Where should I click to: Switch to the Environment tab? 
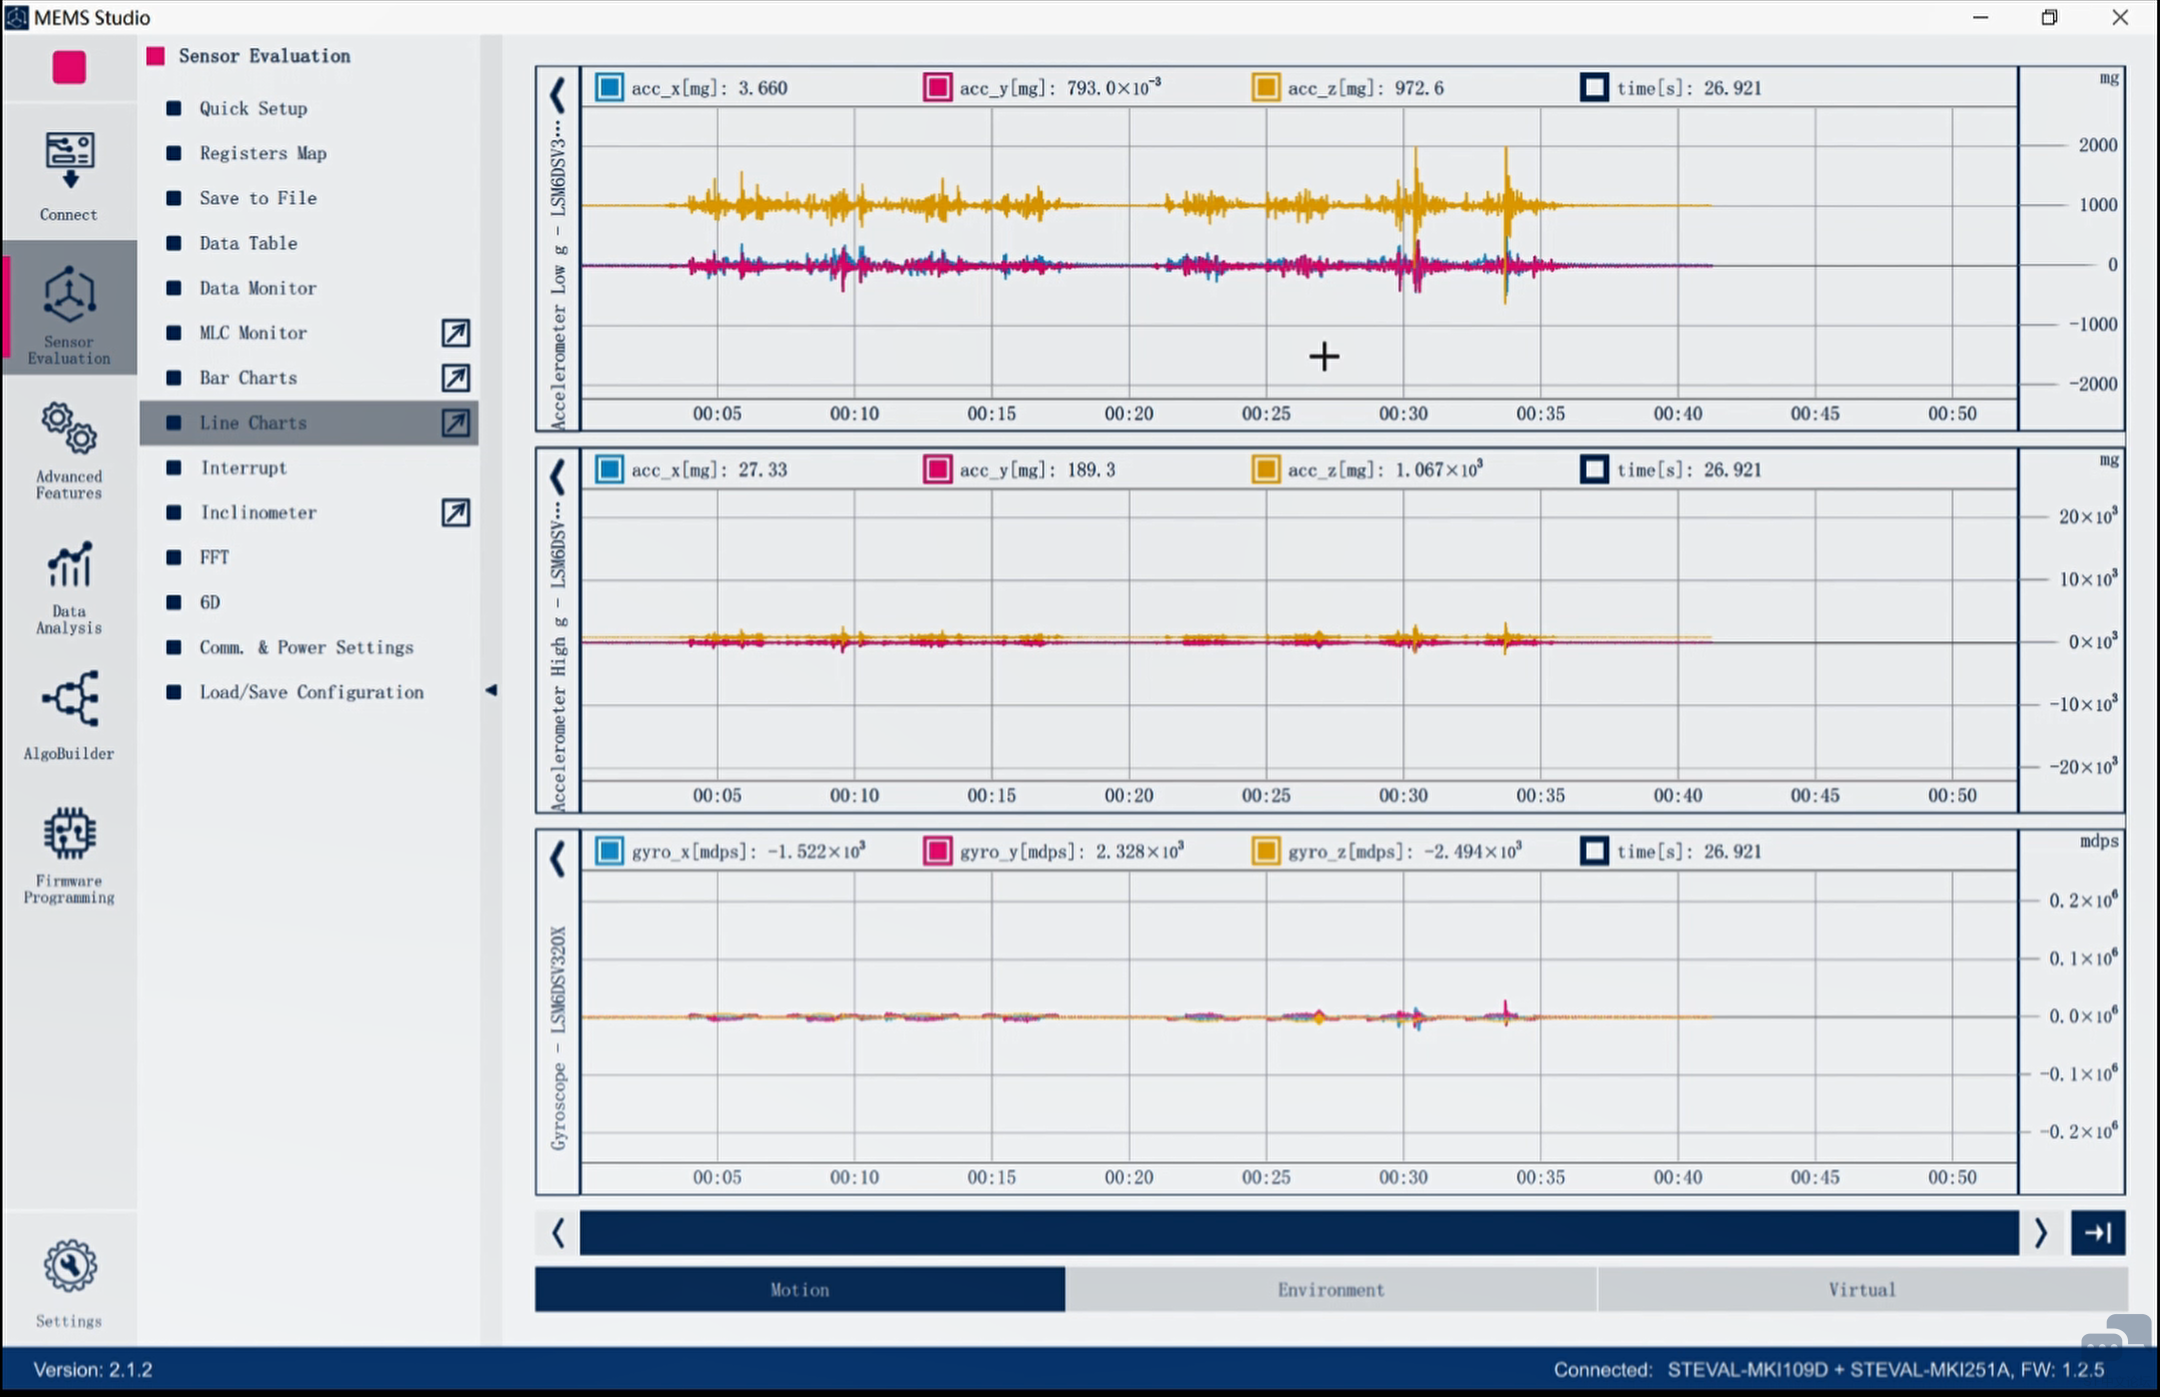pyautogui.click(x=1330, y=1289)
